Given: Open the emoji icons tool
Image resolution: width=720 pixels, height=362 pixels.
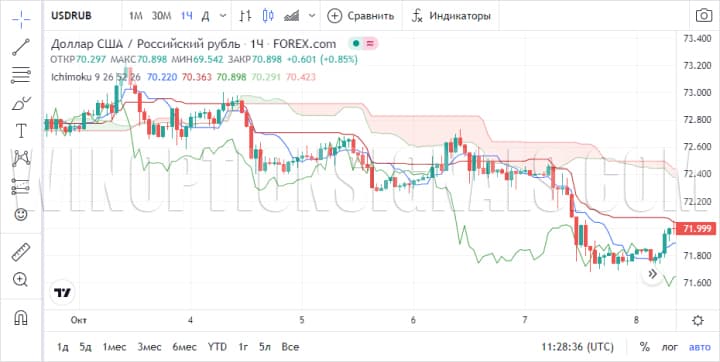Looking at the screenshot, I should tap(21, 215).
